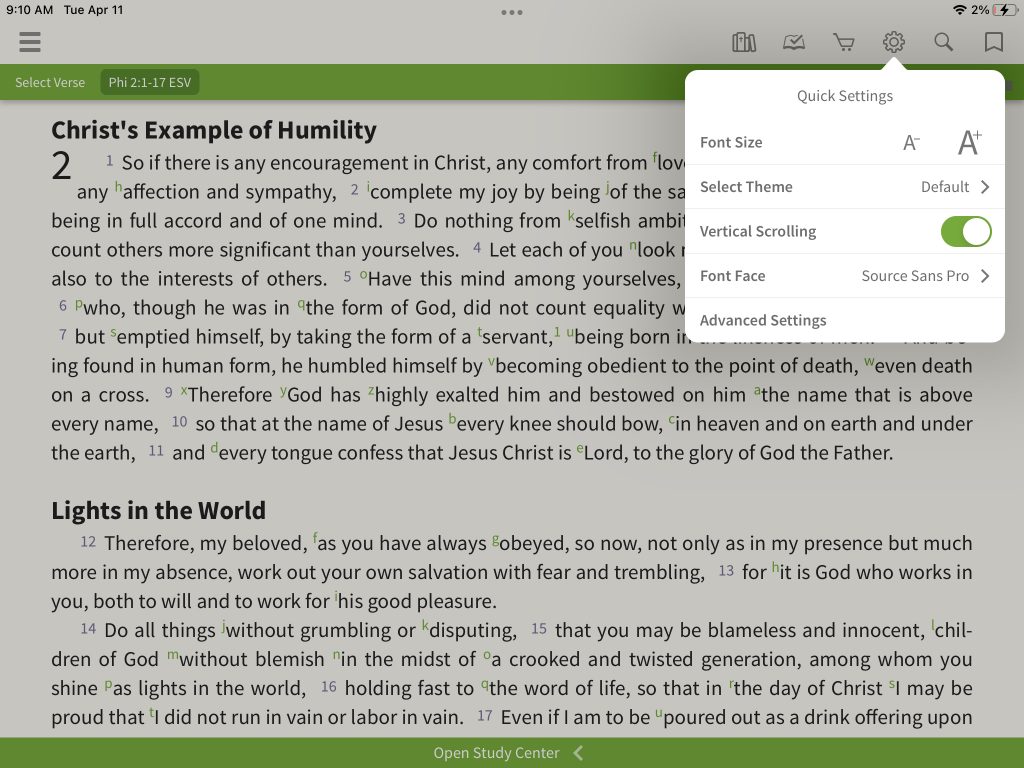Expand Study Center with bottom chevron
Screen dimensions: 1024x768
579,753
